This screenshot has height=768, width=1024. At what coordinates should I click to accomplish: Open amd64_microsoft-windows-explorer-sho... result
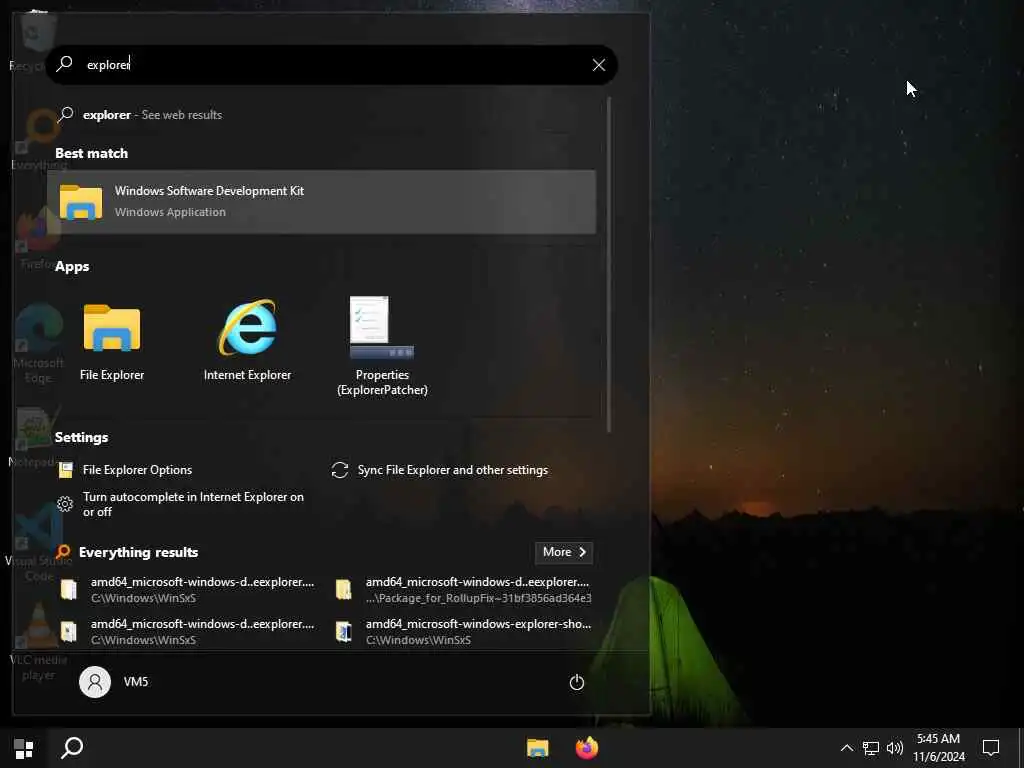pyautogui.click(x=463, y=632)
